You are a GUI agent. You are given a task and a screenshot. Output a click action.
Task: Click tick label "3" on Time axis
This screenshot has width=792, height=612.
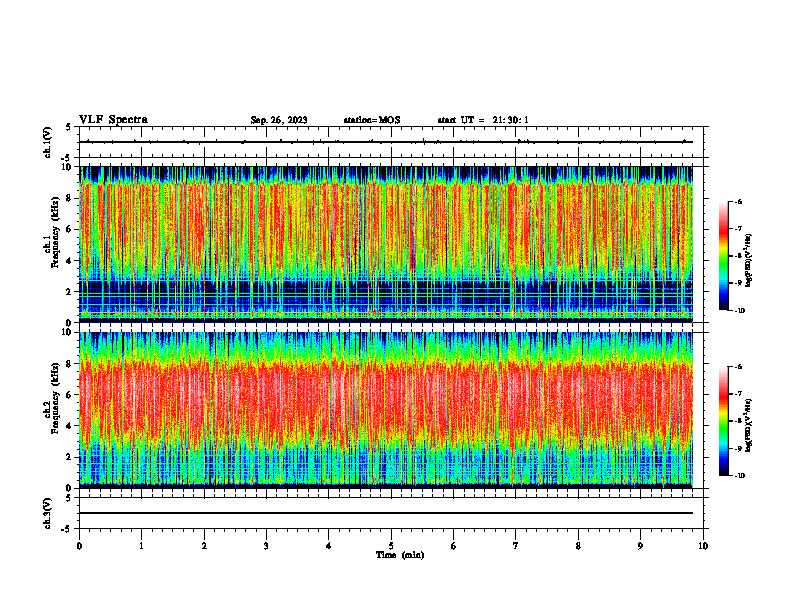point(266,546)
